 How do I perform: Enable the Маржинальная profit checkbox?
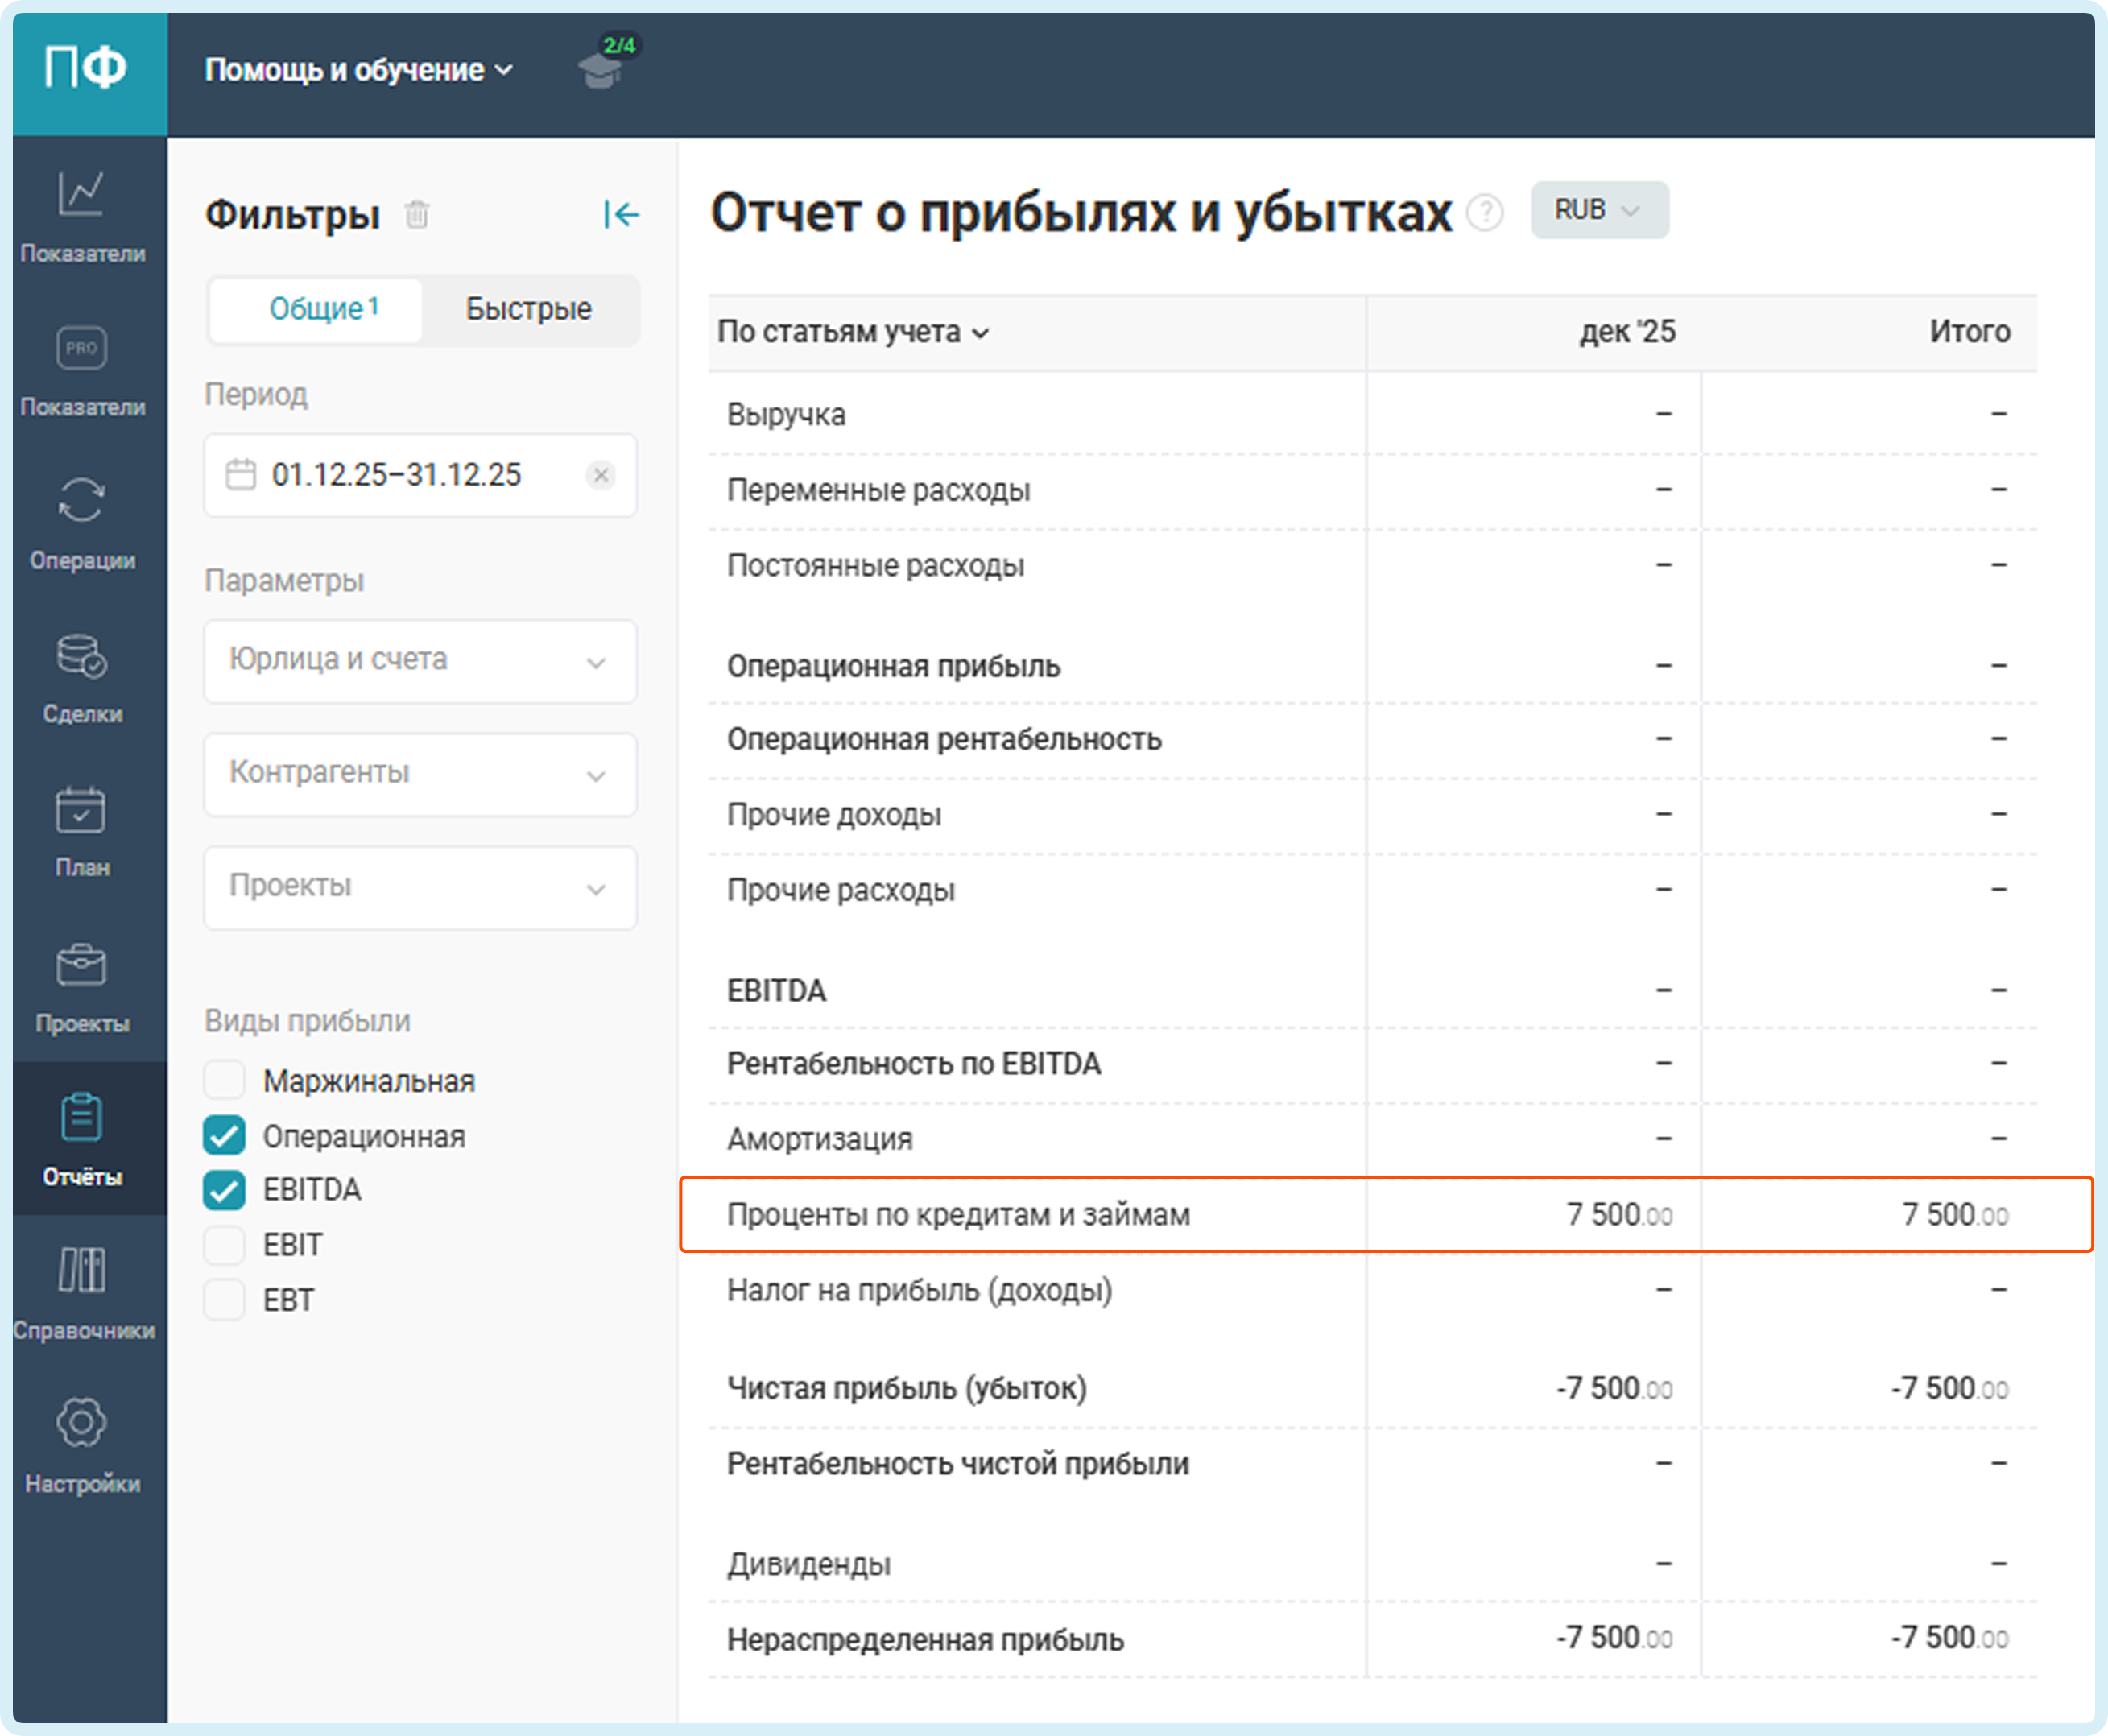point(225,1080)
